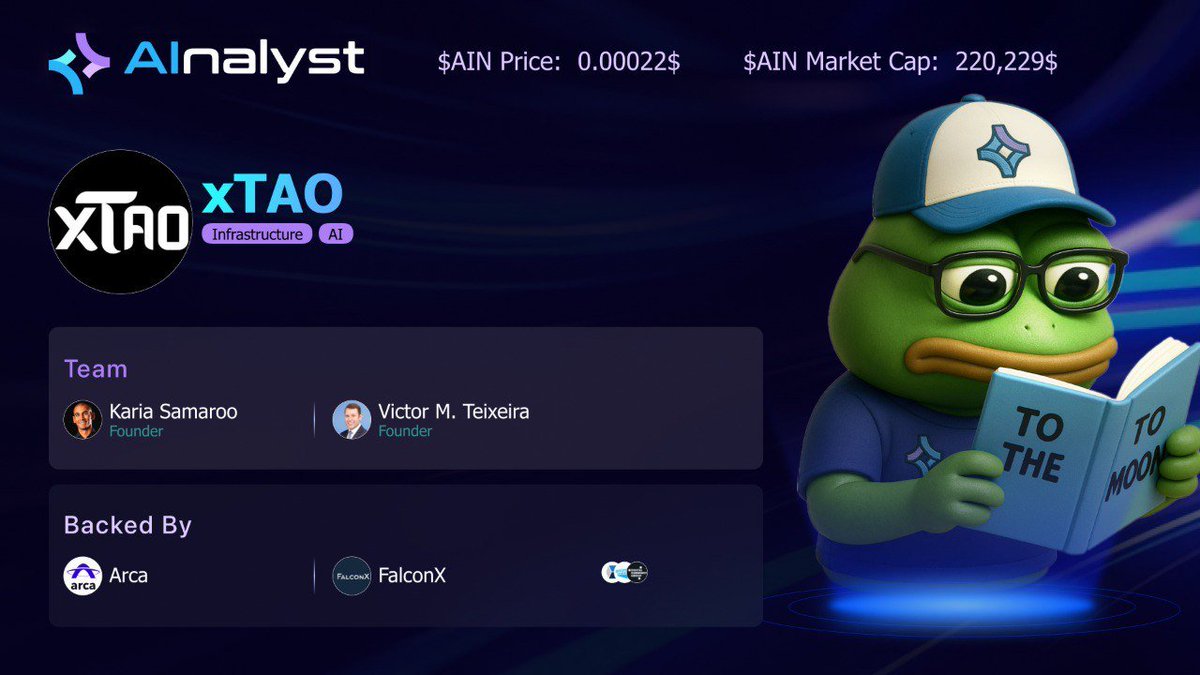The image size is (1200, 675).
Task: Click the Arca backer logo
Action: tap(83, 576)
